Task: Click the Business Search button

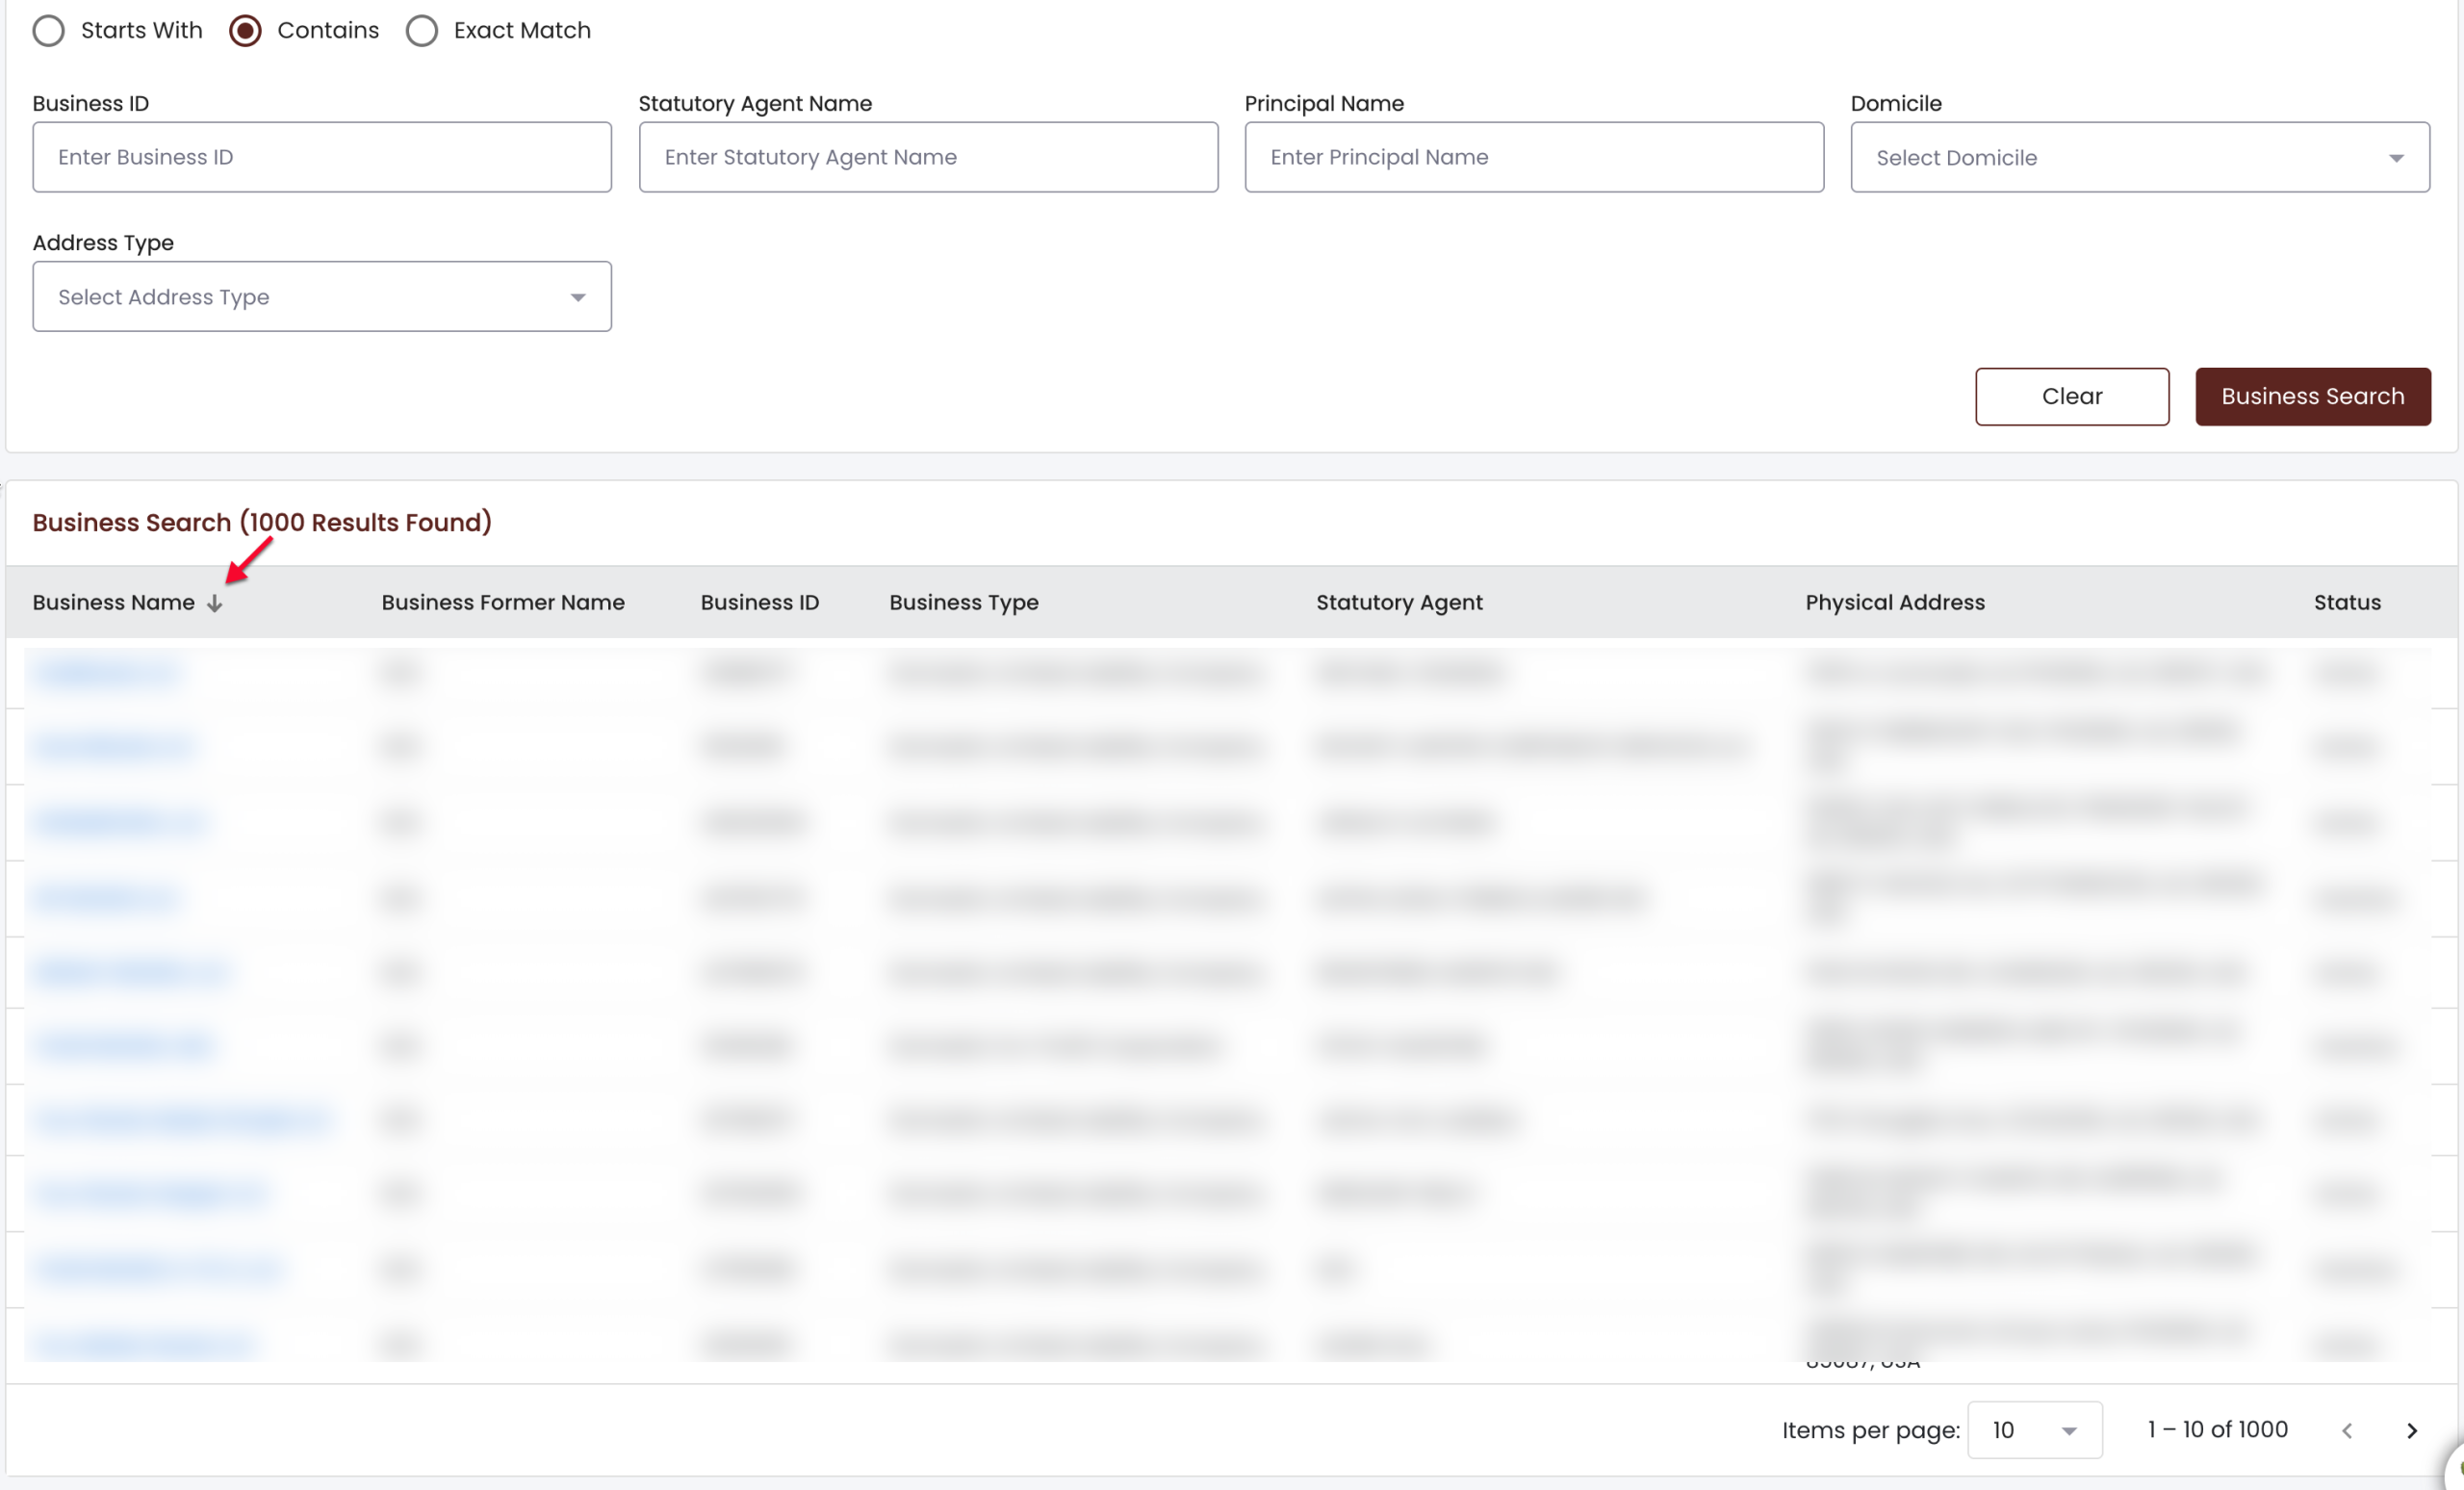Action: 2312,397
